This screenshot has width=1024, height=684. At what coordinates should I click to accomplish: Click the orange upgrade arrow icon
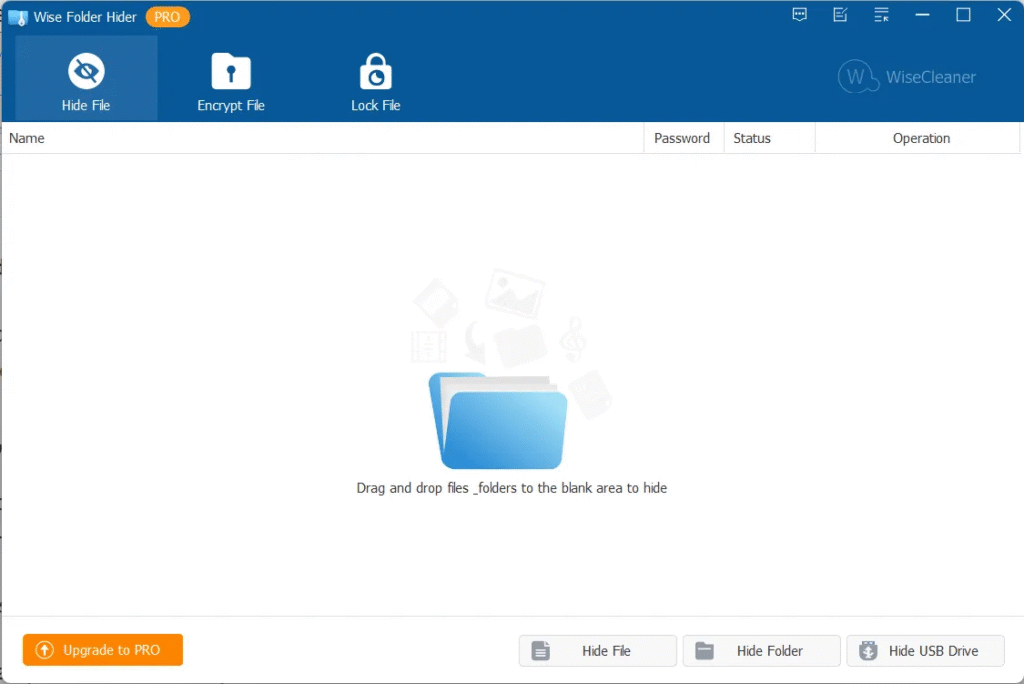44,650
